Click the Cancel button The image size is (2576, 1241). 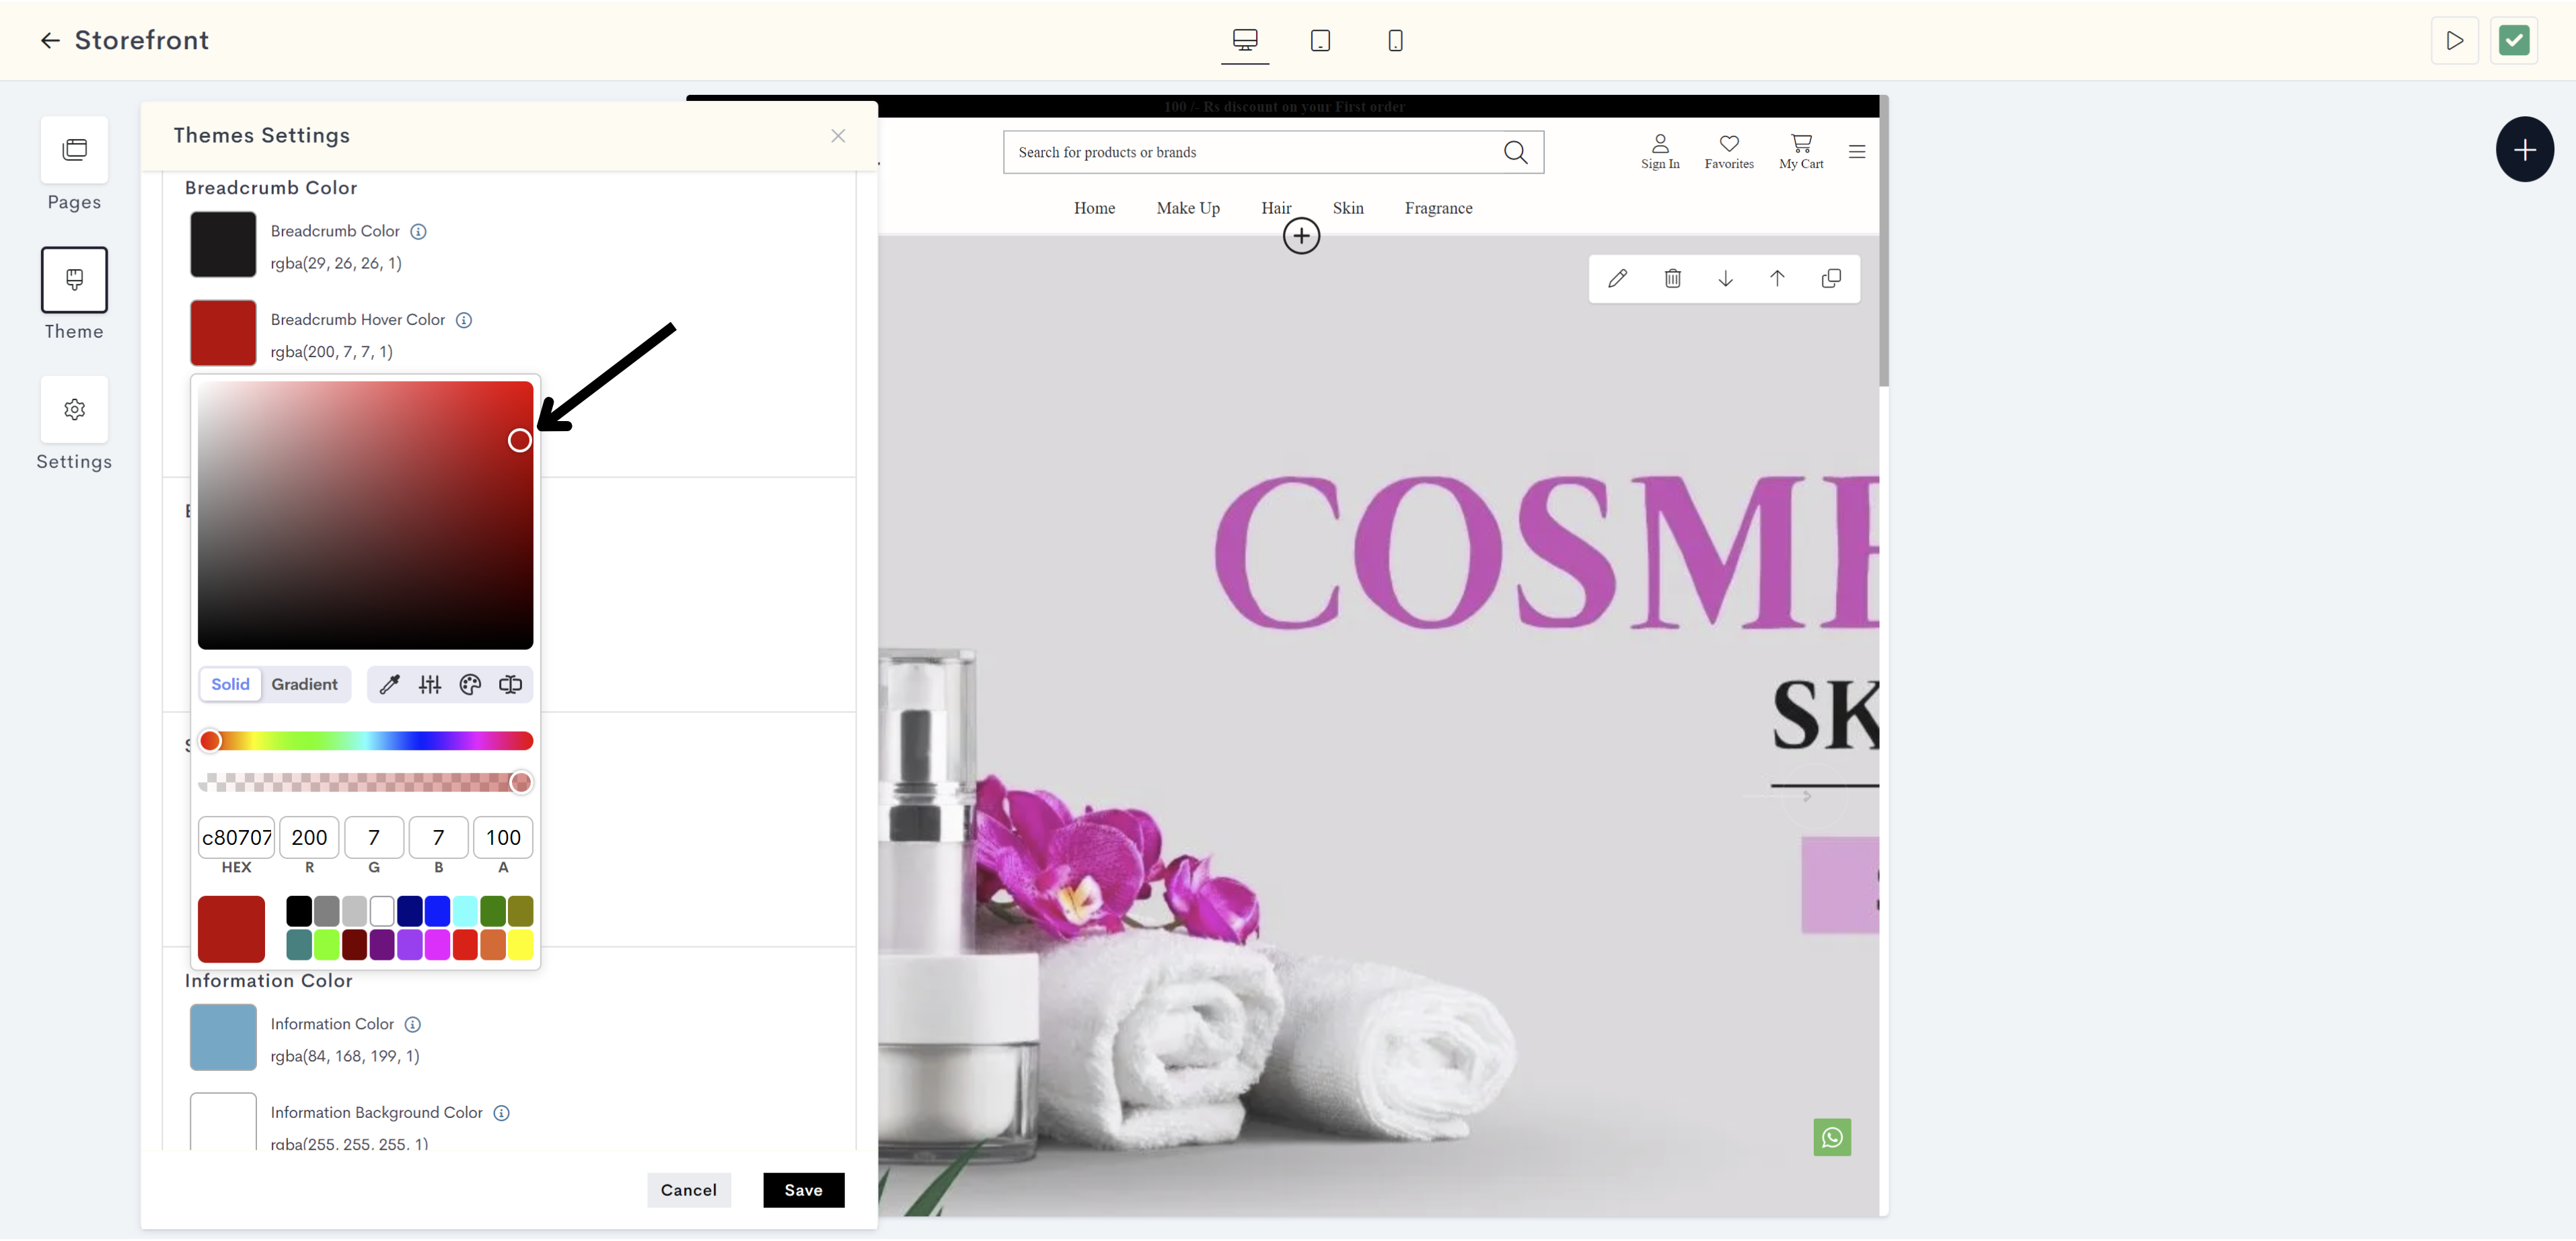[x=688, y=1190]
